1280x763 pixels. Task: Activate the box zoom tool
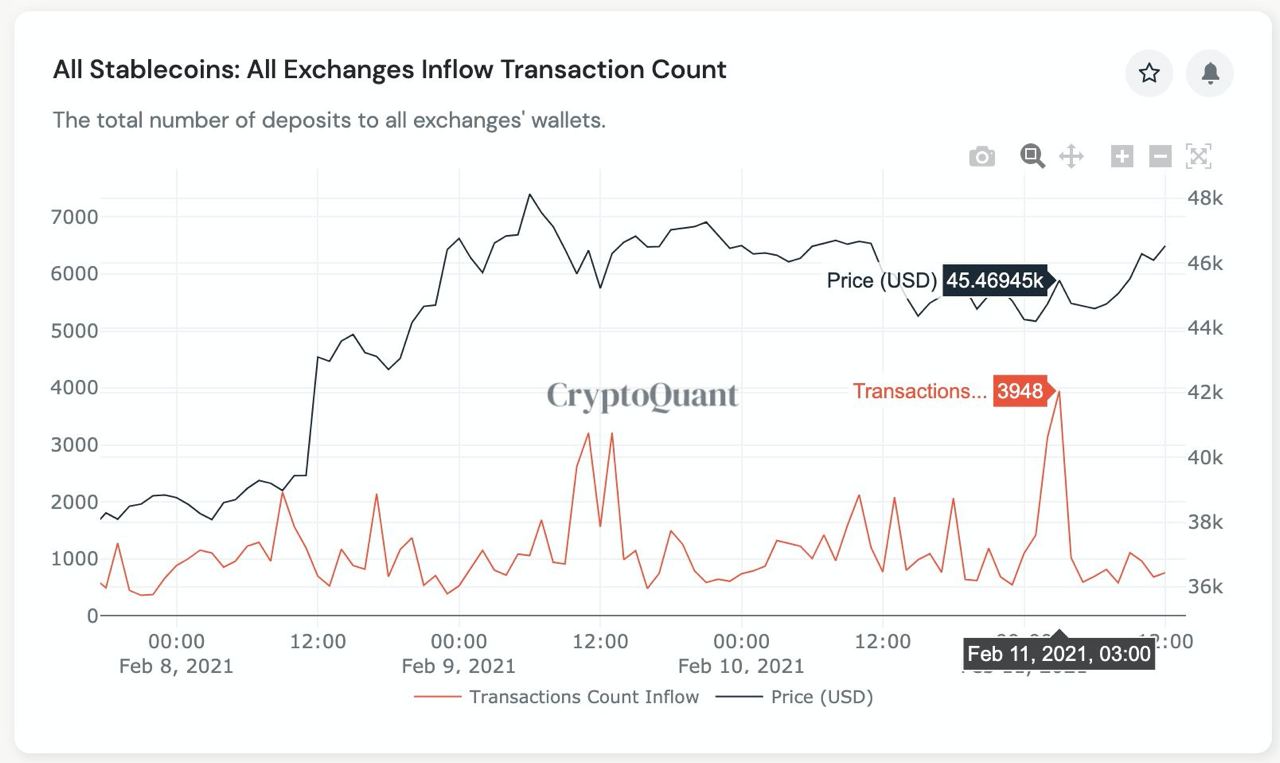tap(1032, 156)
